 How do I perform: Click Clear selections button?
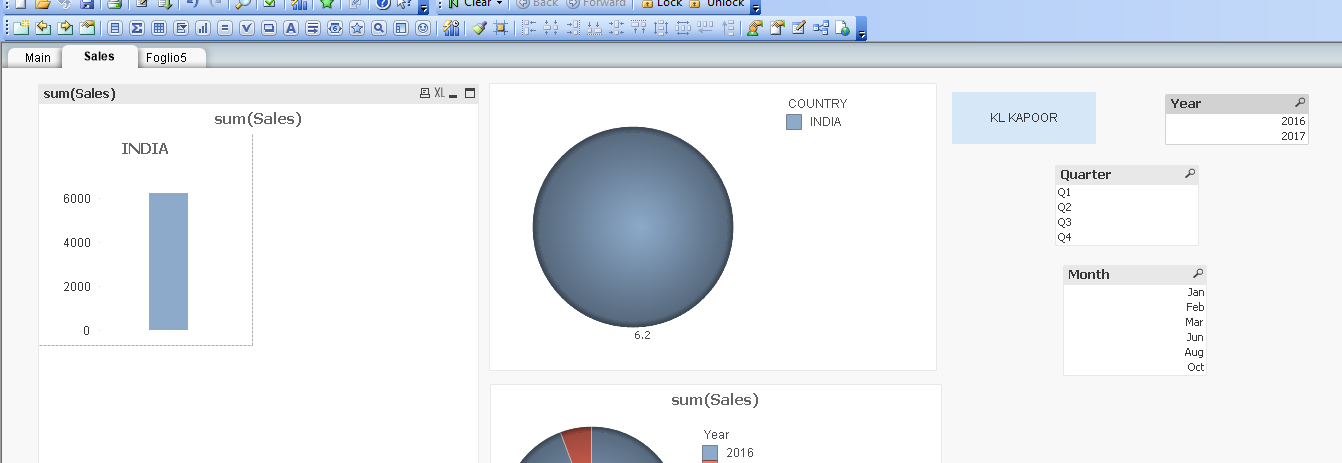[x=468, y=4]
